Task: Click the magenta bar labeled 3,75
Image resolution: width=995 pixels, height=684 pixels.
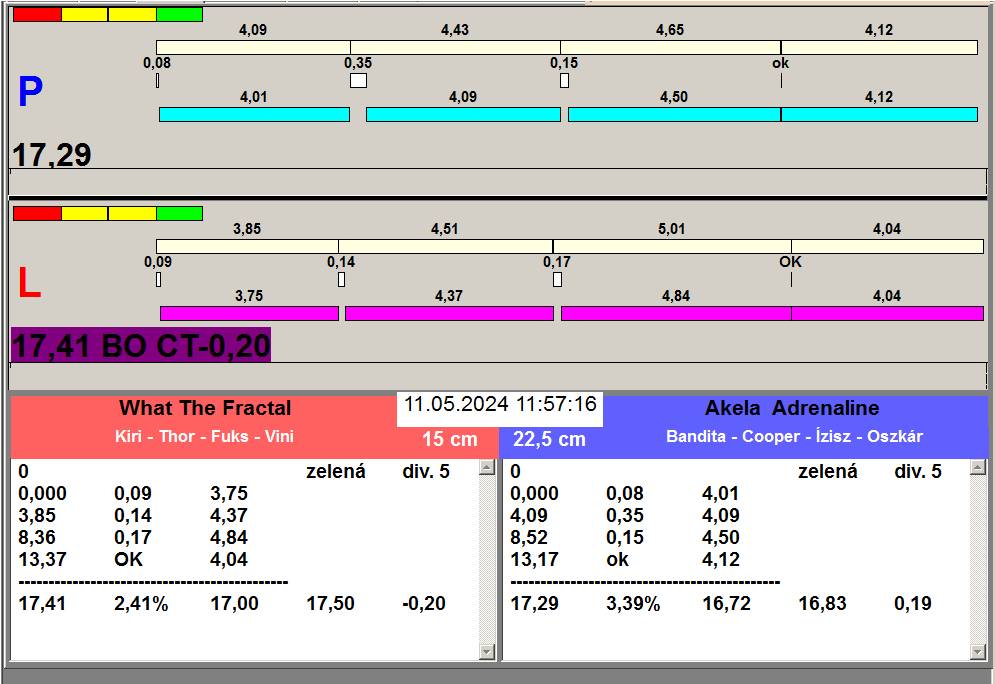Action: coord(249,313)
